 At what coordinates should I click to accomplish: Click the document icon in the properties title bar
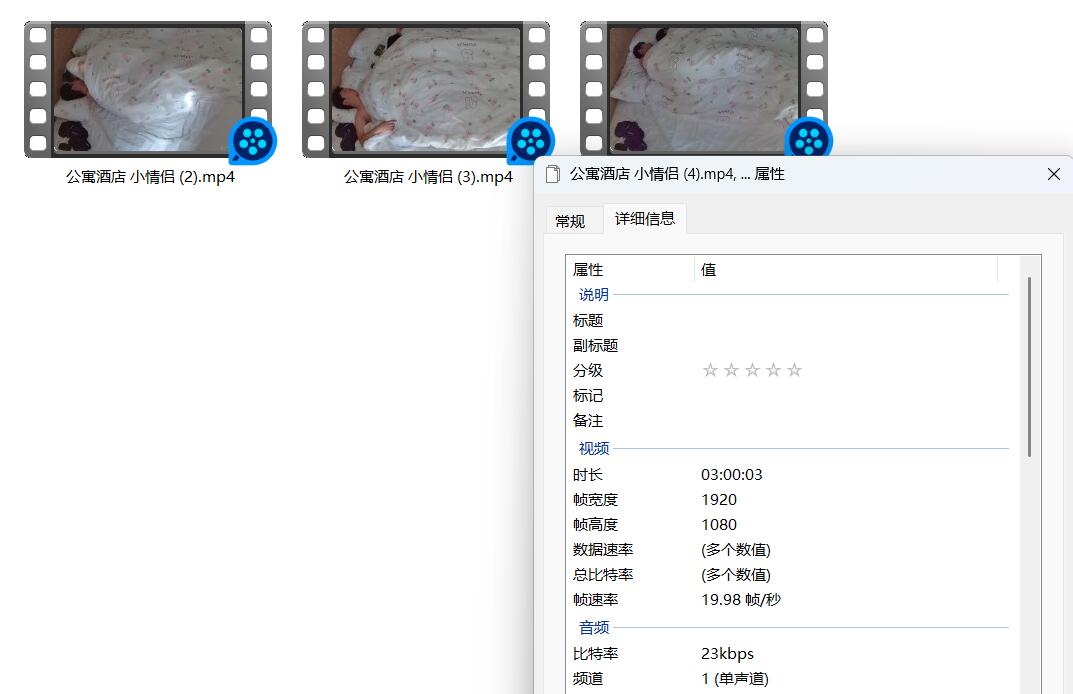click(x=553, y=175)
